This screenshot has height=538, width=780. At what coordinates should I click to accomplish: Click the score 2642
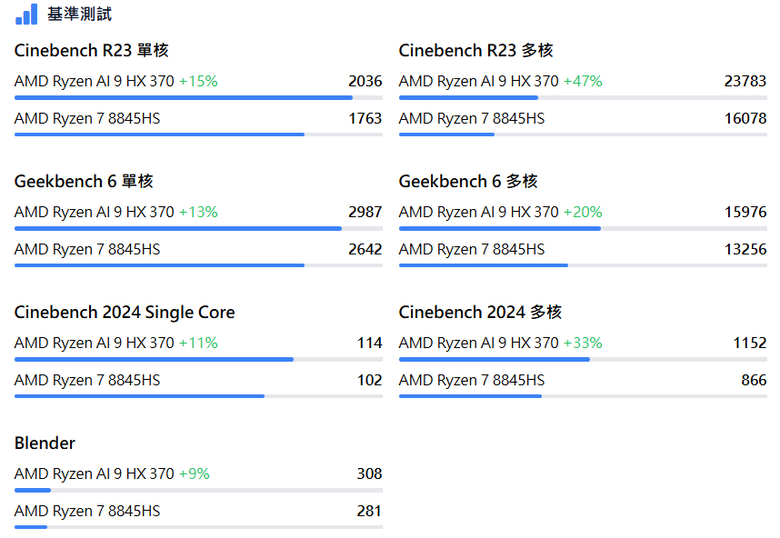pyautogui.click(x=365, y=249)
